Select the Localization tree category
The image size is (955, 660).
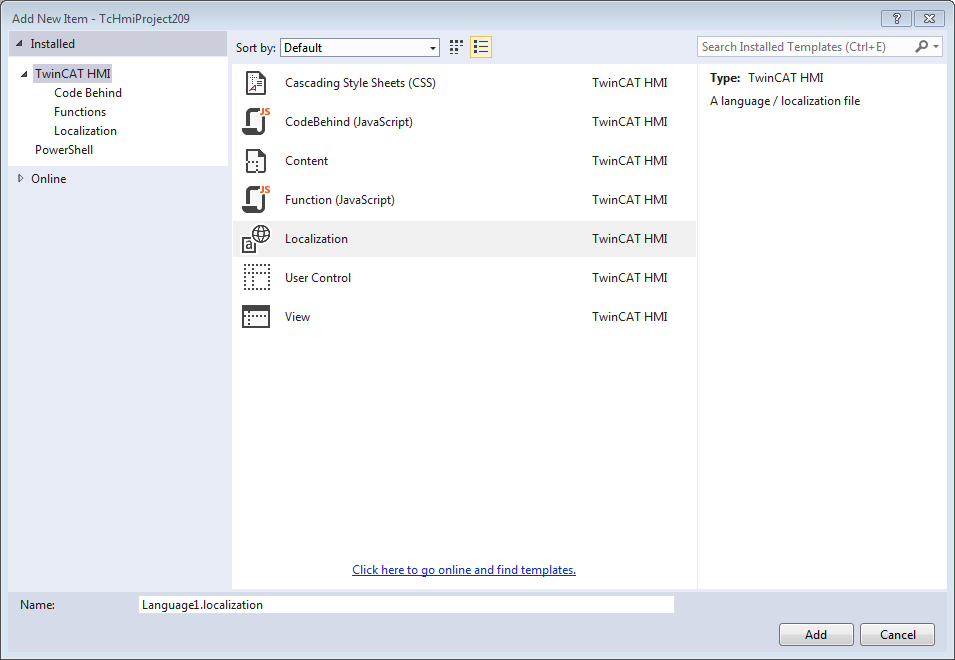click(x=85, y=130)
